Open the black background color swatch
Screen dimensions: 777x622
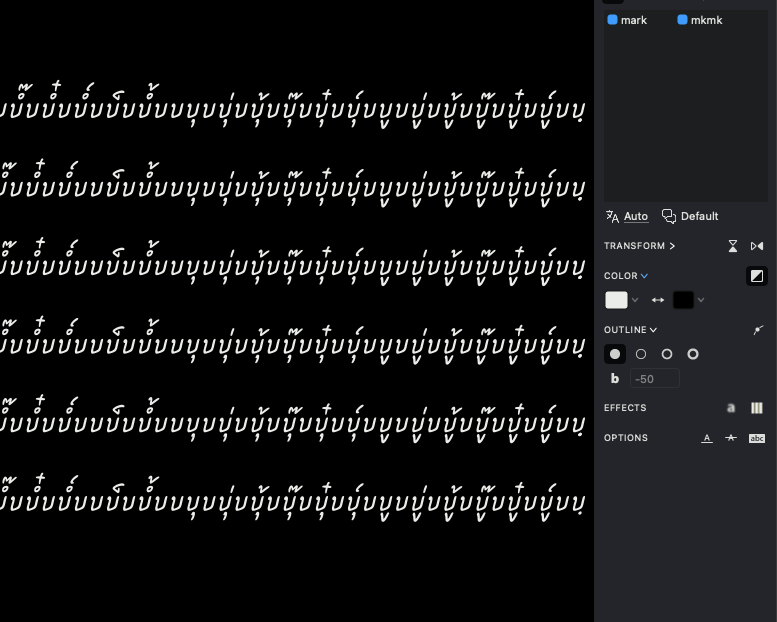[x=683, y=300]
